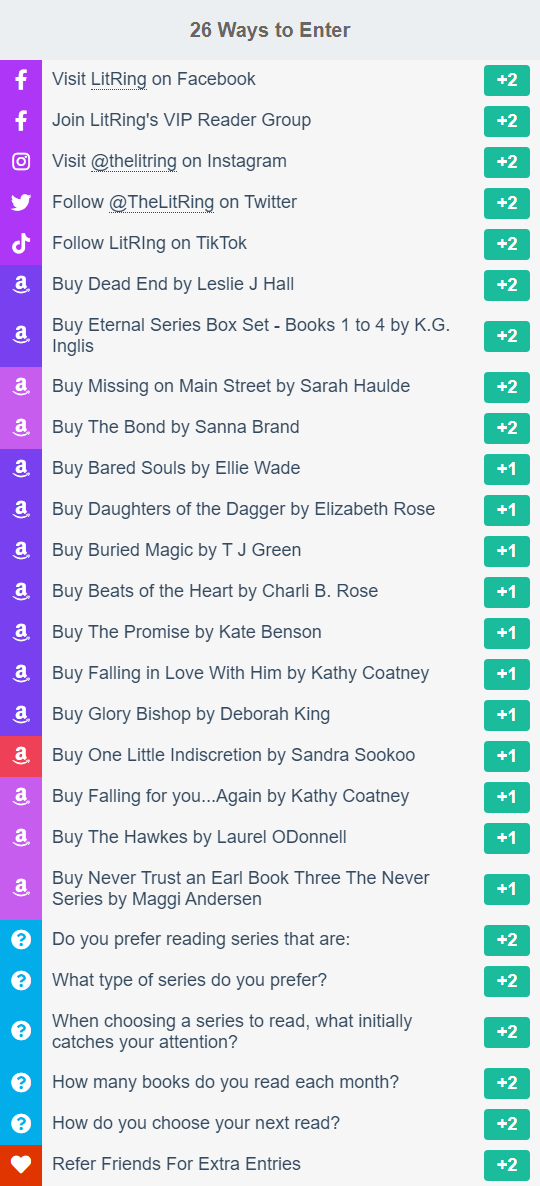Image resolution: width=540 pixels, height=1186 pixels.
Task: Open the LitRing link in Facebook entry
Action: [x=119, y=79]
